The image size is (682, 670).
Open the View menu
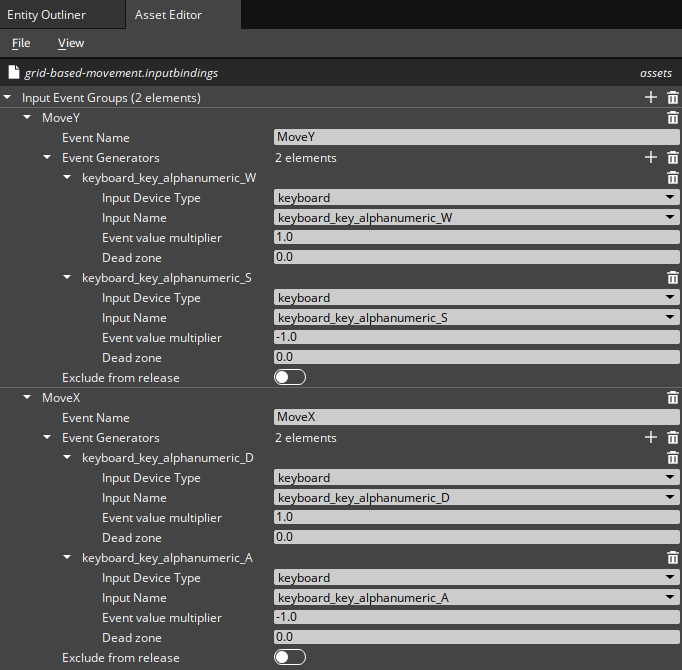pyautogui.click(x=71, y=43)
